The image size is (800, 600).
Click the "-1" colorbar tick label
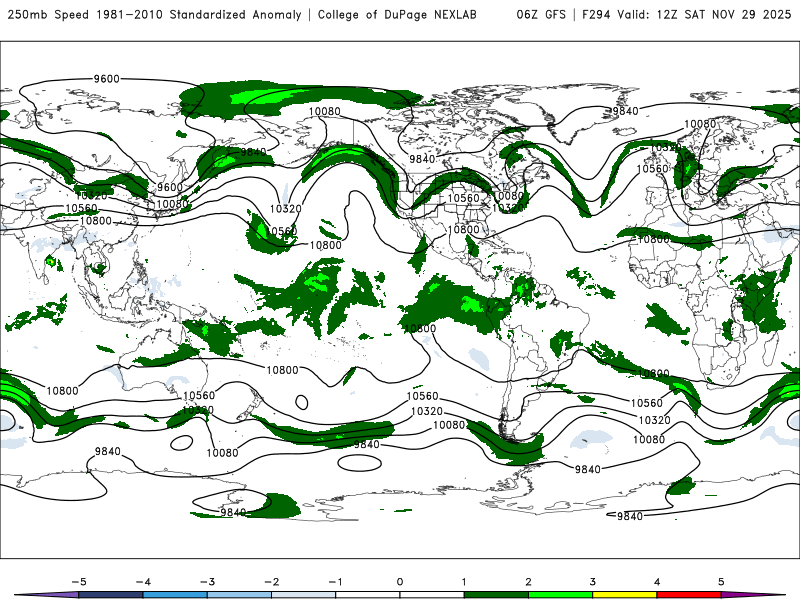(335, 582)
